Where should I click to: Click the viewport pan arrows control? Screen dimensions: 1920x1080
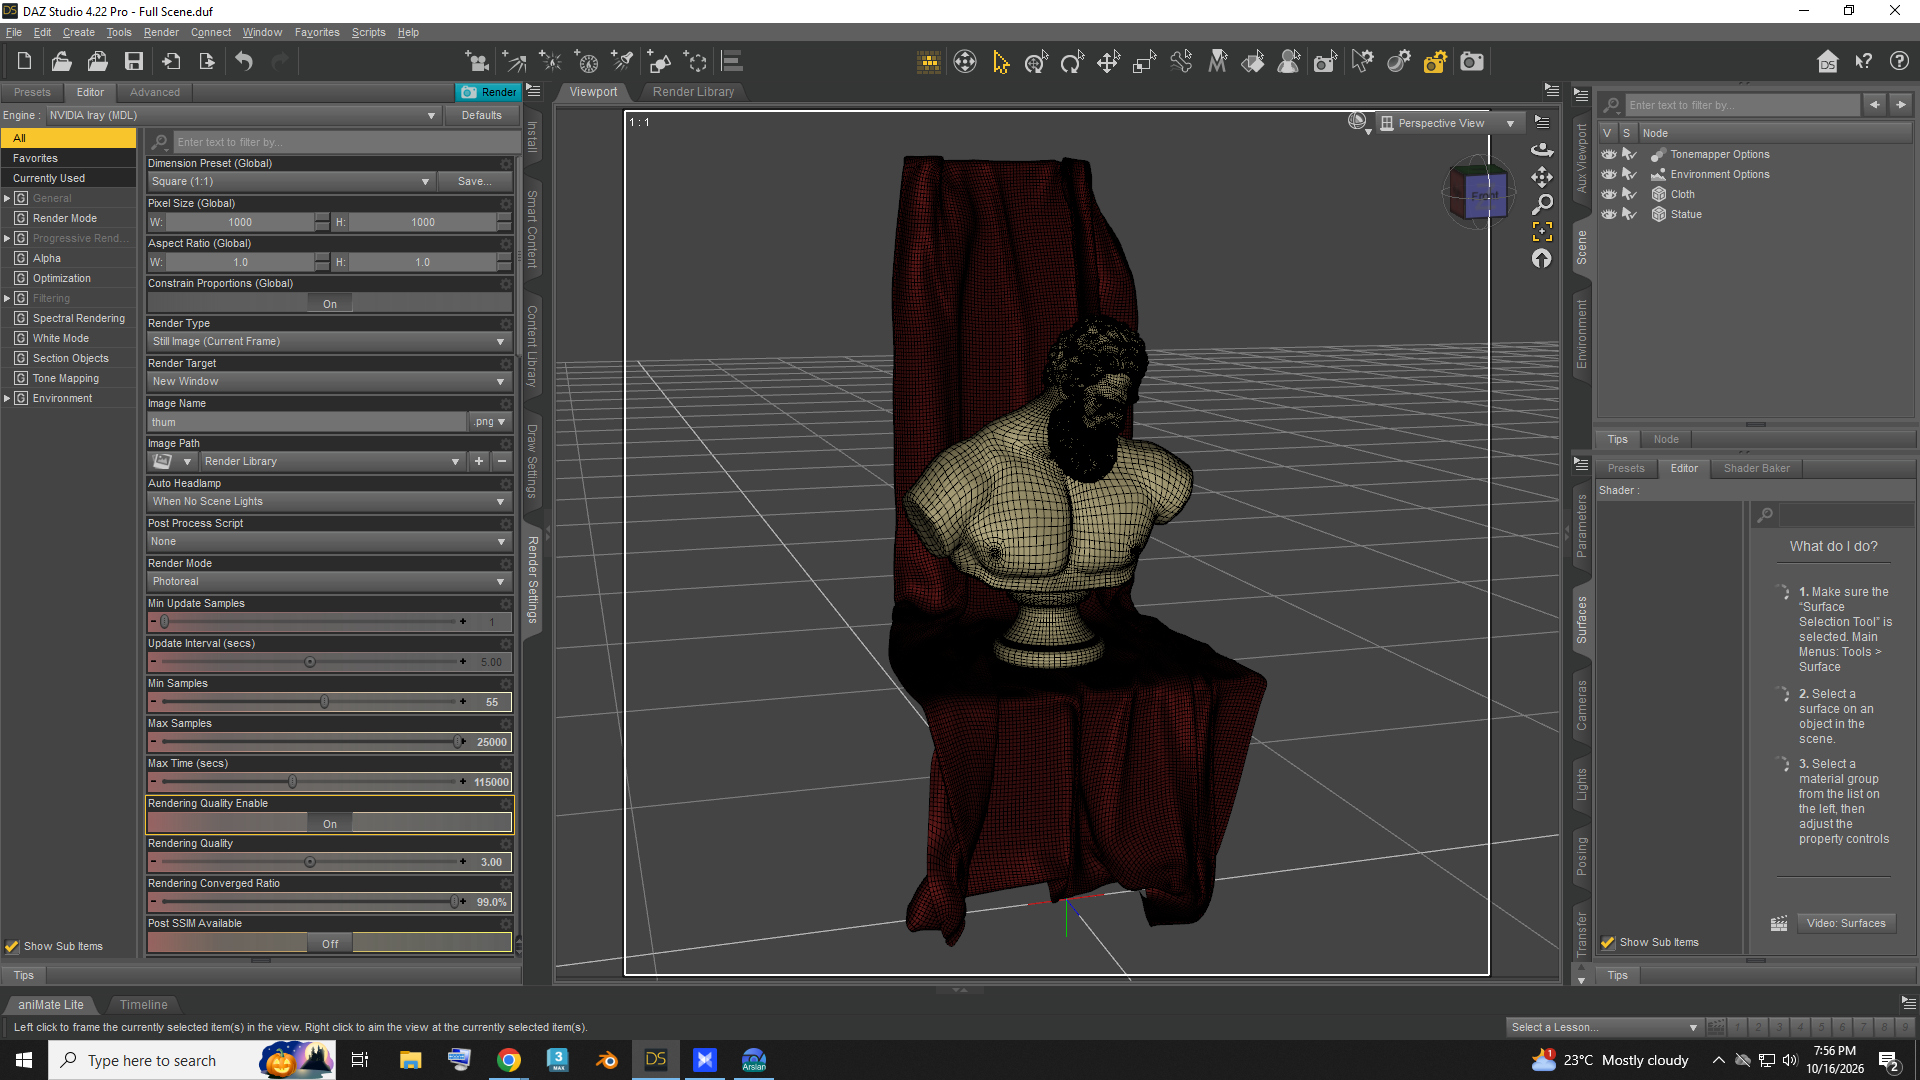click(1542, 177)
